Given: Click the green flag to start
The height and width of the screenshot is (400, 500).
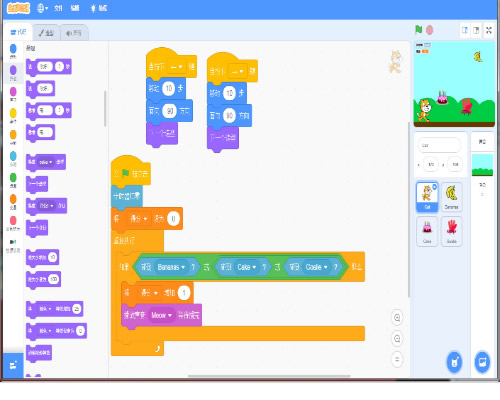Looking at the screenshot, I should pyautogui.click(x=419, y=30).
